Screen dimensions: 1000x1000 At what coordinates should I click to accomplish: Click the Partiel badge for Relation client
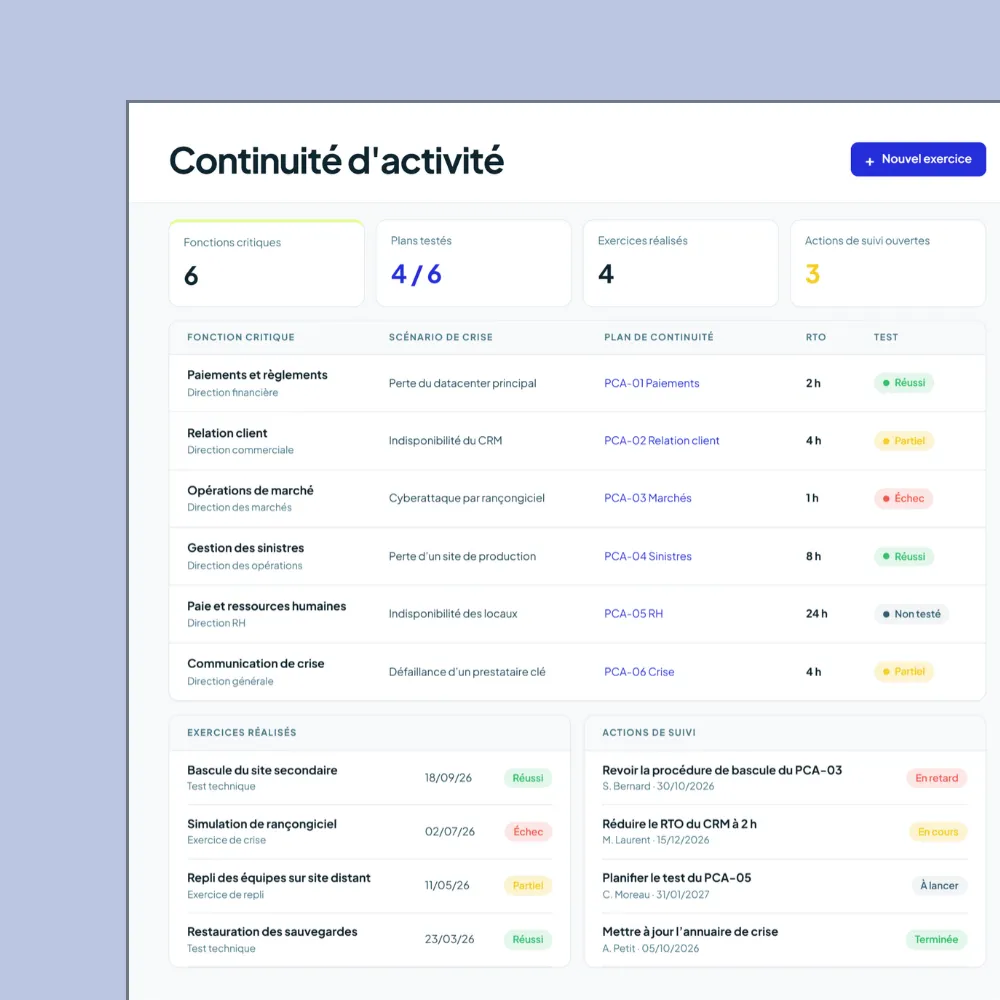[904, 441]
